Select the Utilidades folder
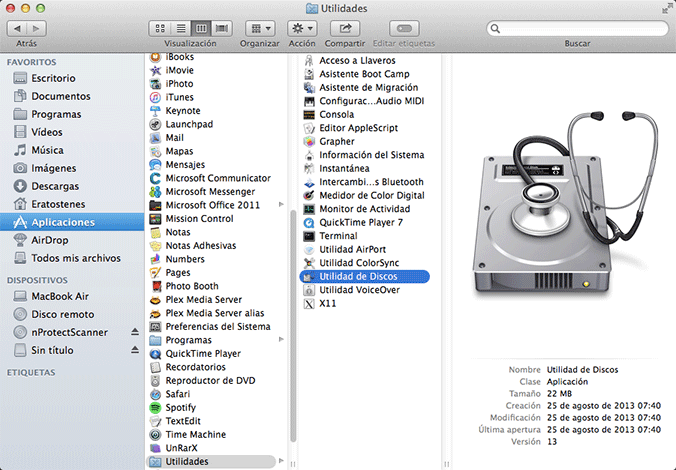This screenshot has height=470, width=676. [x=211, y=461]
